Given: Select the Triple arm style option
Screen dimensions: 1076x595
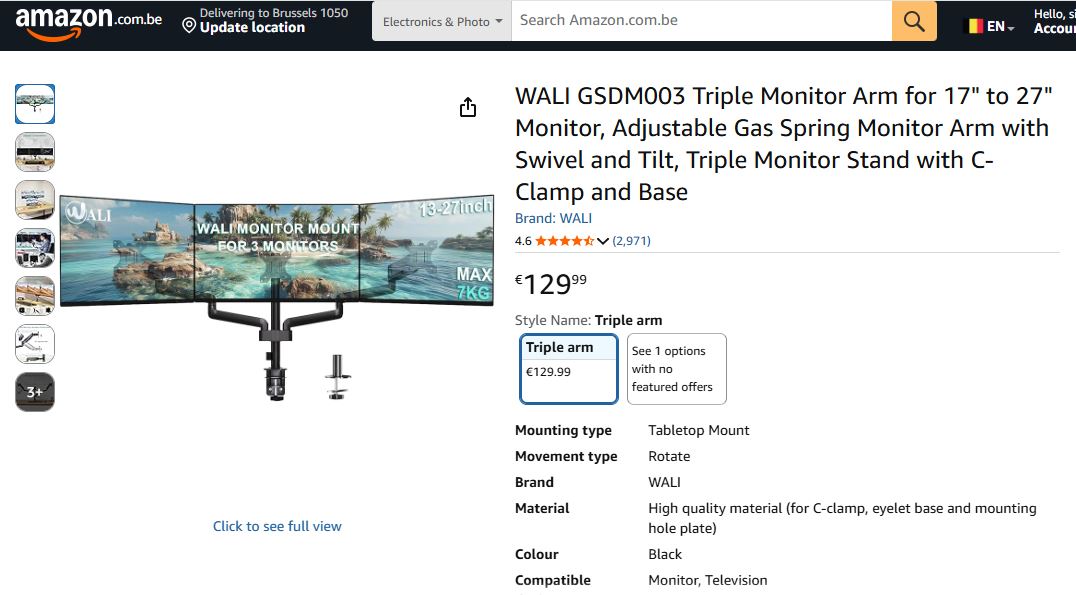Looking at the screenshot, I should (x=568, y=368).
